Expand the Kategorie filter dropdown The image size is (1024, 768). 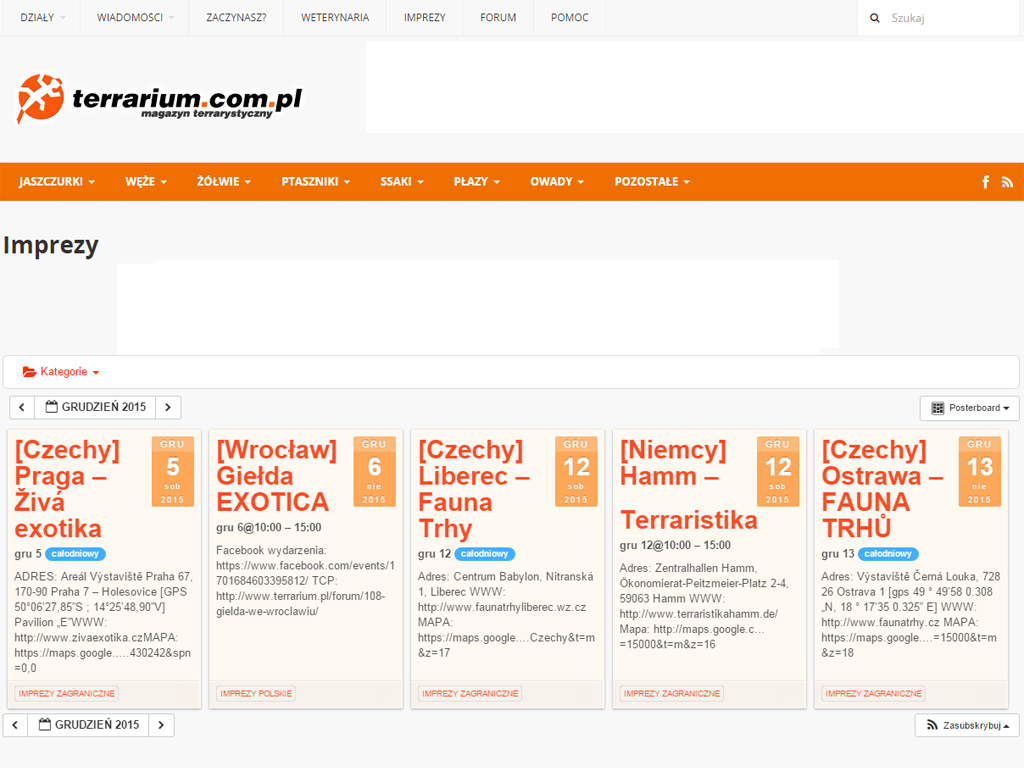[x=61, y=372]
